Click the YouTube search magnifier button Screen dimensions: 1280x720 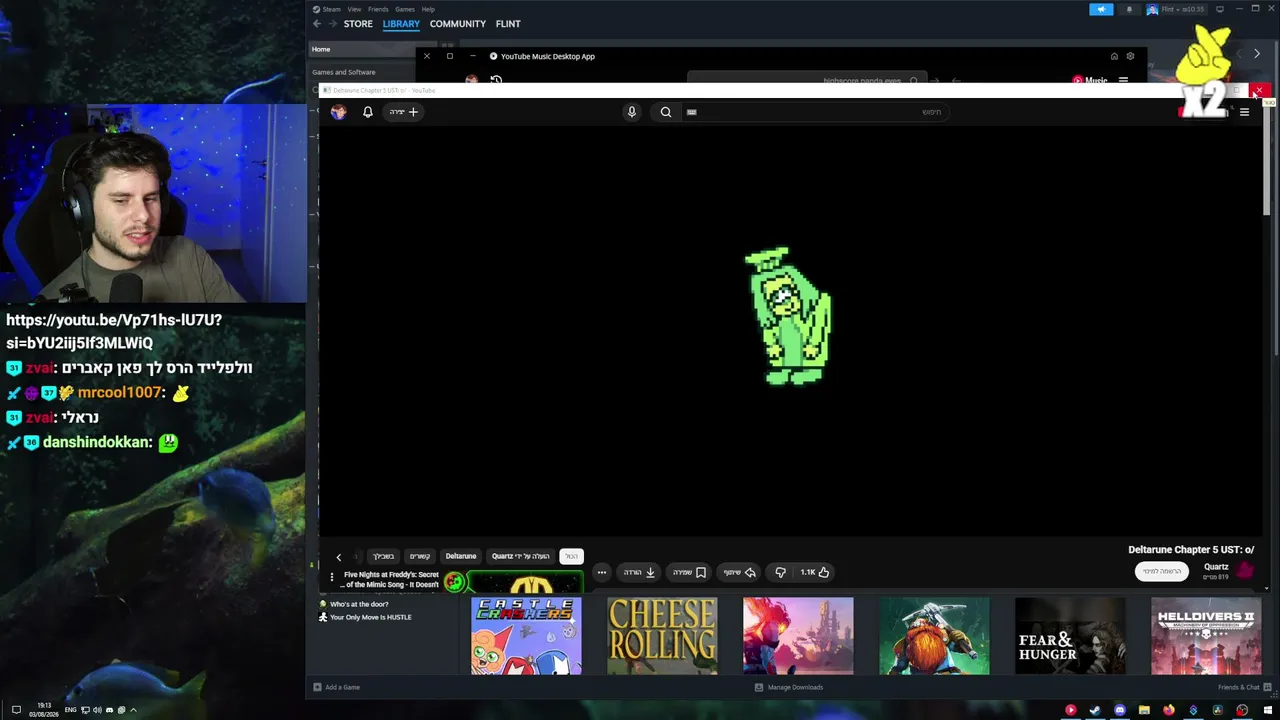tap(666, 112)
